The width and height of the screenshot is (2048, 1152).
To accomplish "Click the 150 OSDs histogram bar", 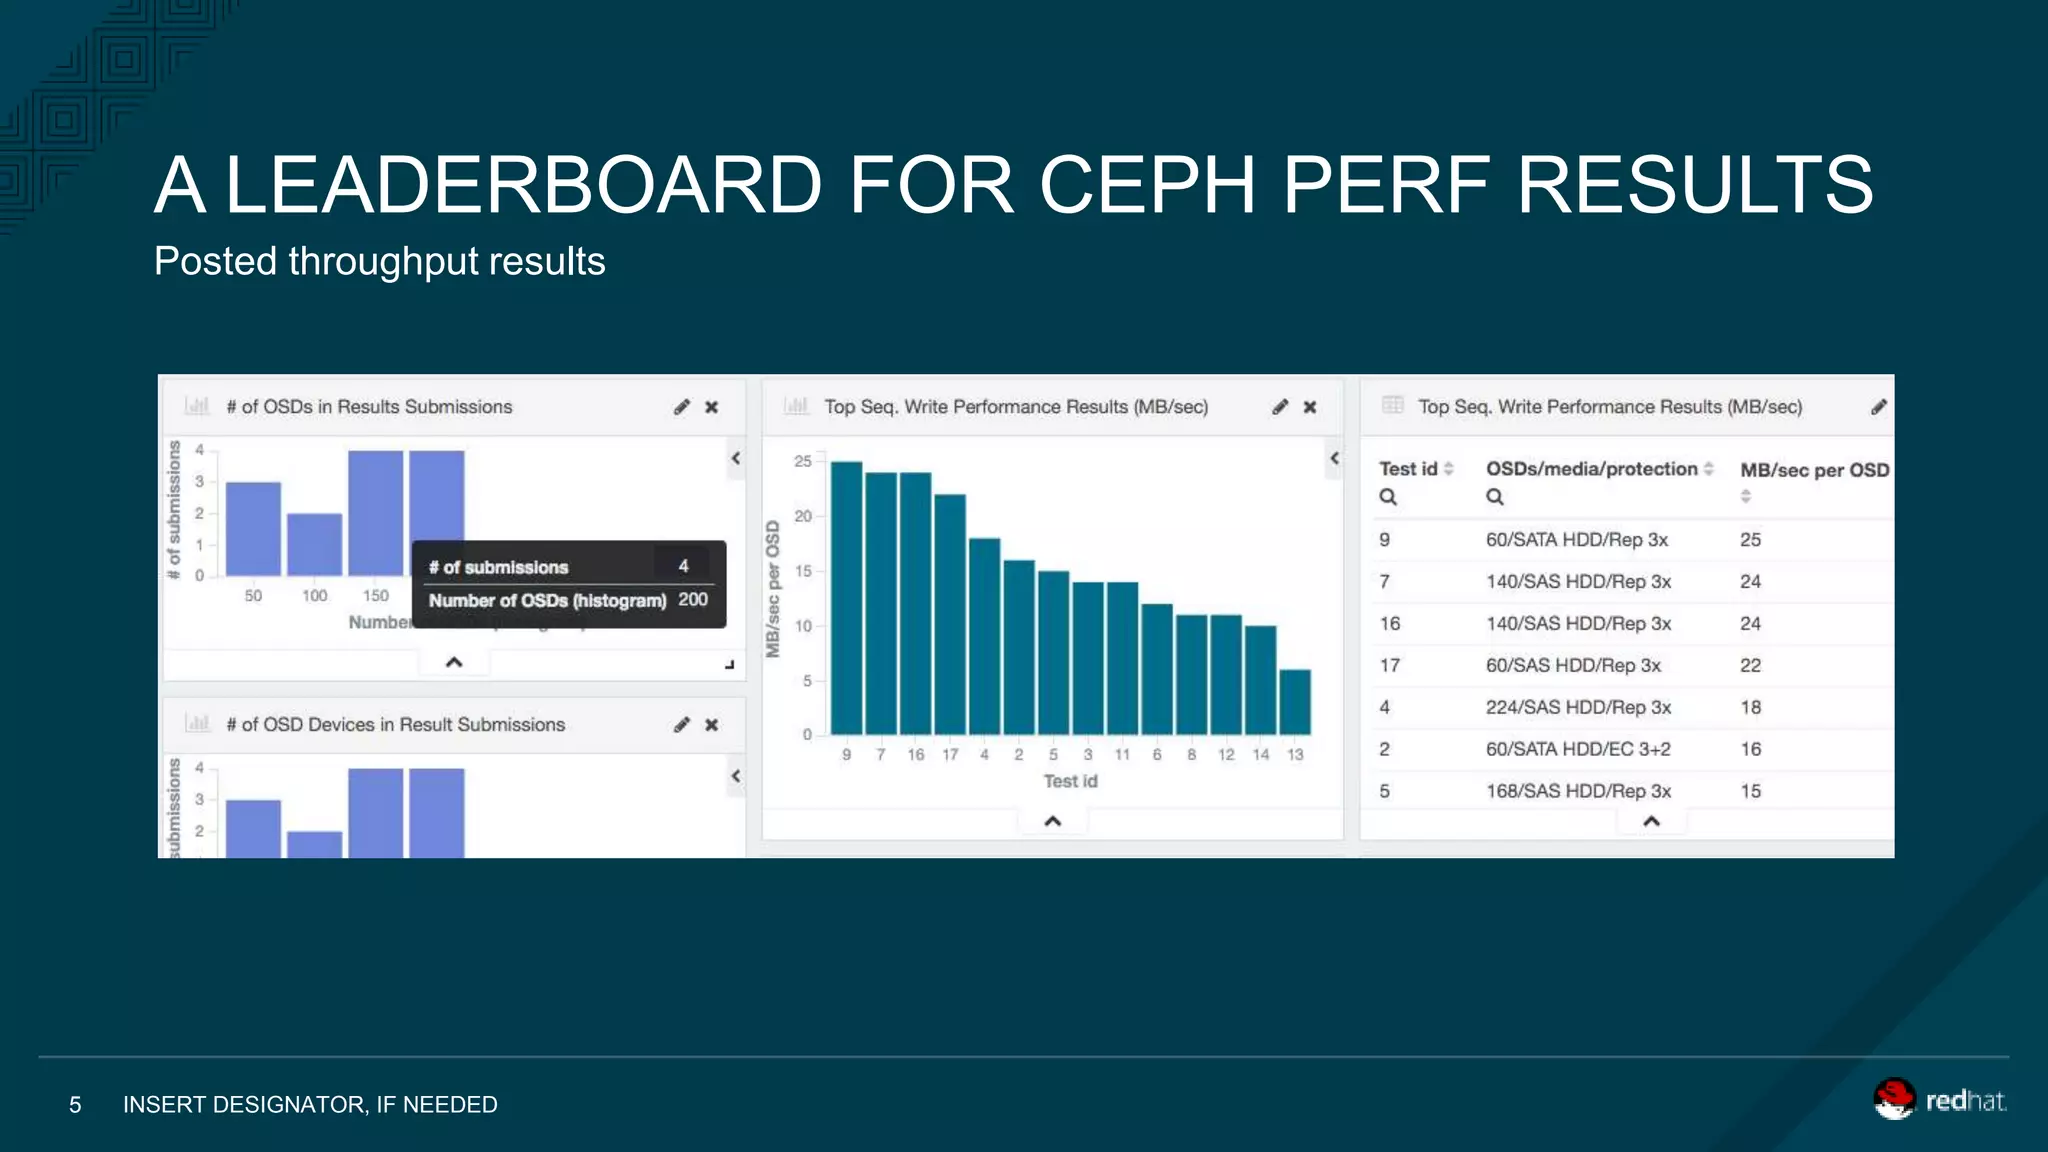I will 375,513.
